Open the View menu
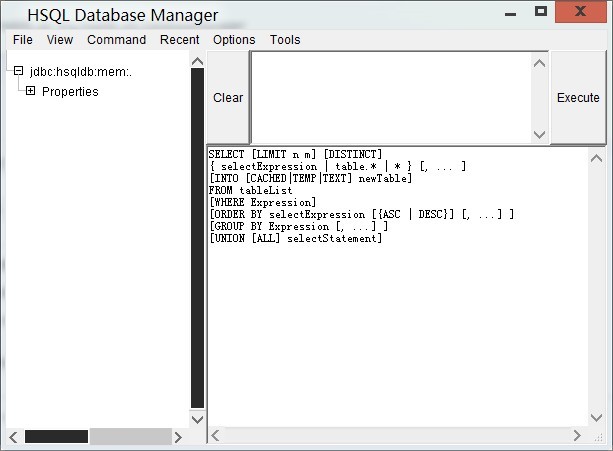613x451 pixels. click(x=60, y=40)
